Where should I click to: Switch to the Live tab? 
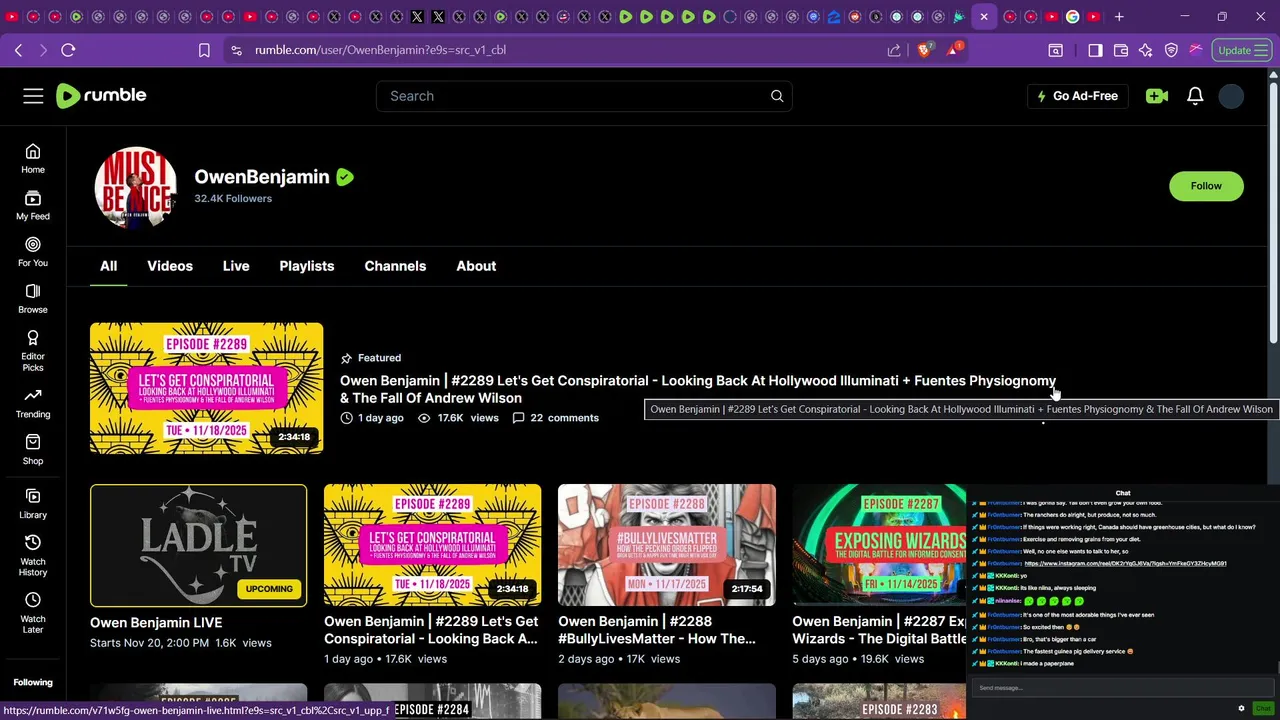coord(236,266)
